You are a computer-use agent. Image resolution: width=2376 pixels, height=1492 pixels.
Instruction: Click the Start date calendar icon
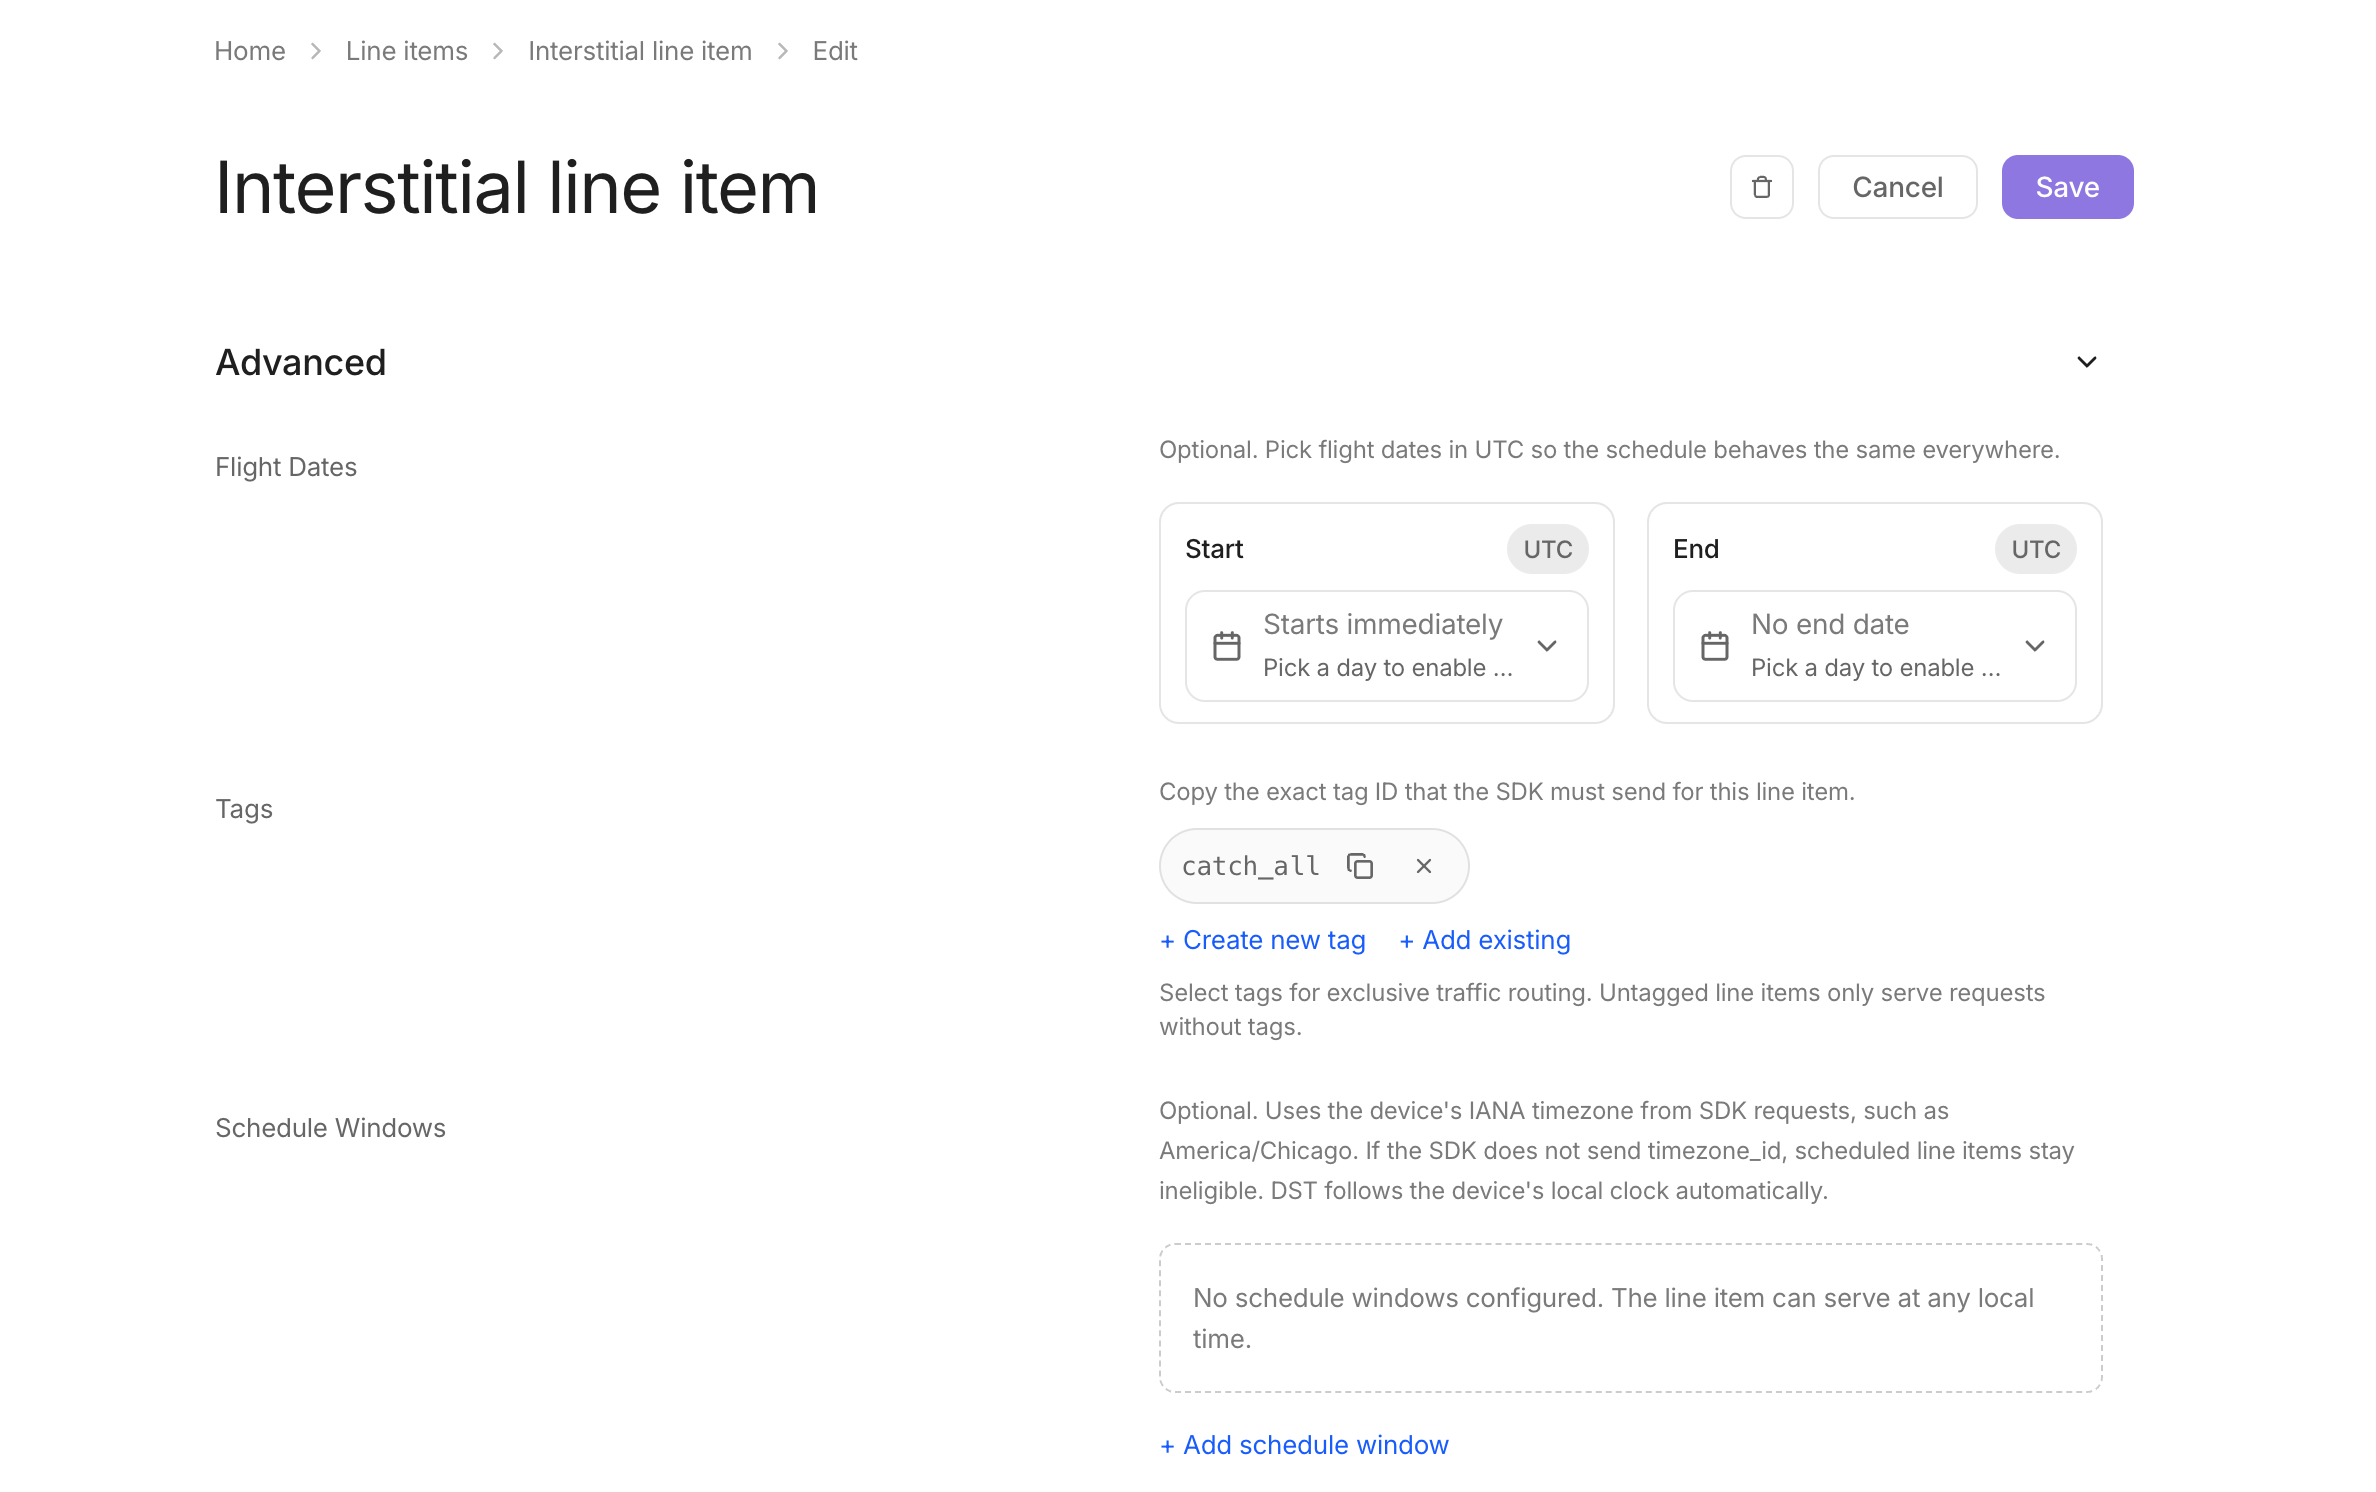click(1227, 646)
